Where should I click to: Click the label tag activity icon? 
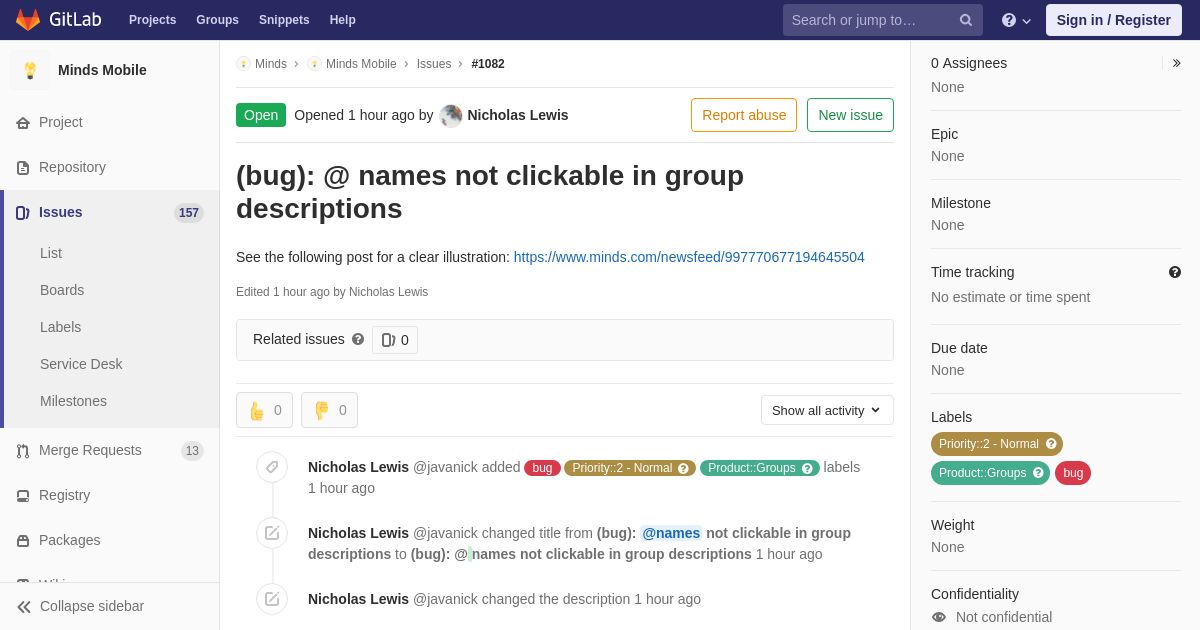[272, 467]
